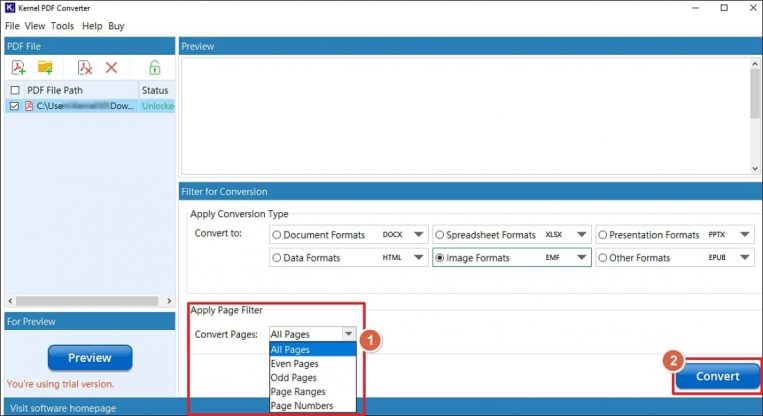Open the EMF image format dropdown
The image size is (763, 416).
tap(581, 257)
